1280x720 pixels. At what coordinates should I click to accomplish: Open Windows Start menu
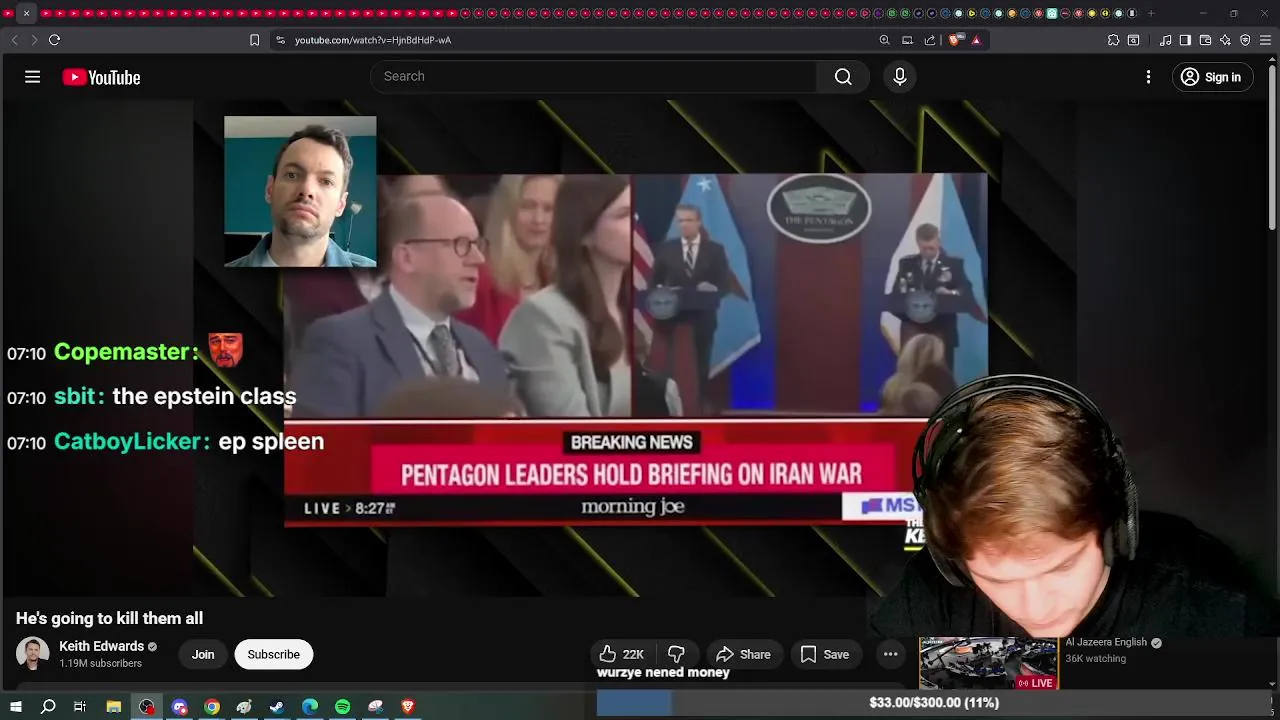15,706
